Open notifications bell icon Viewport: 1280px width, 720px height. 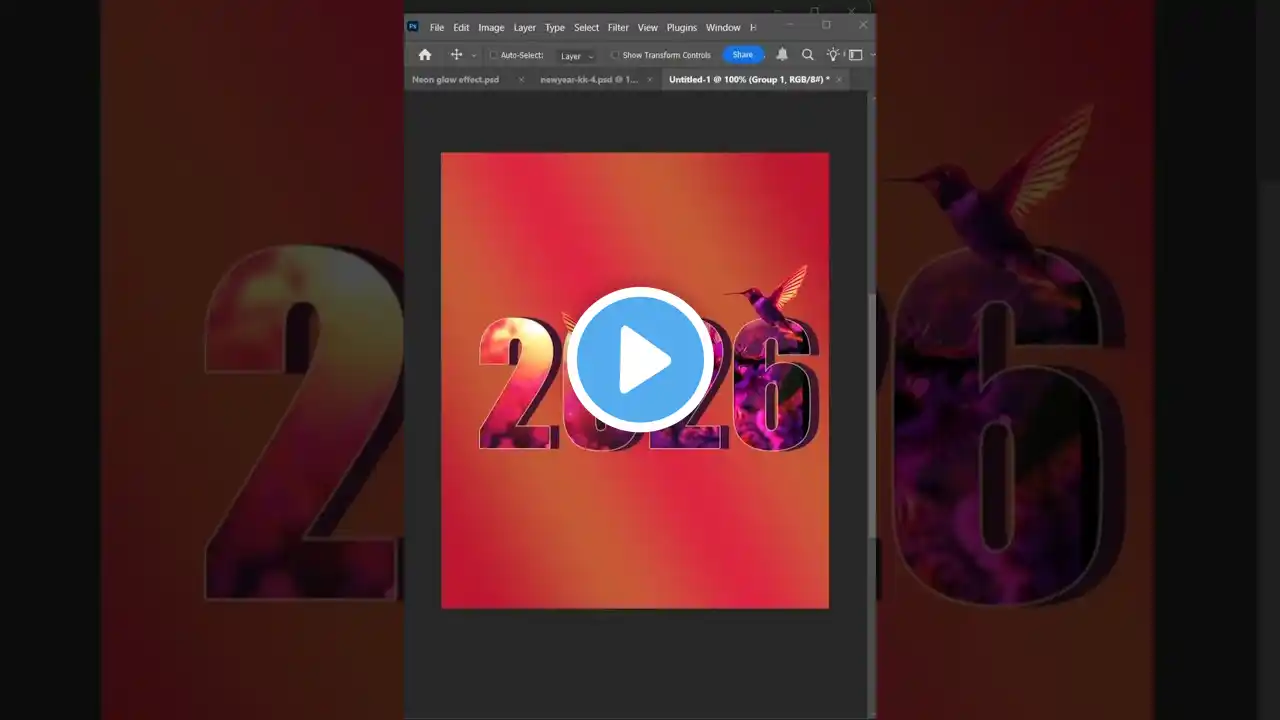(x=782, y=55)
